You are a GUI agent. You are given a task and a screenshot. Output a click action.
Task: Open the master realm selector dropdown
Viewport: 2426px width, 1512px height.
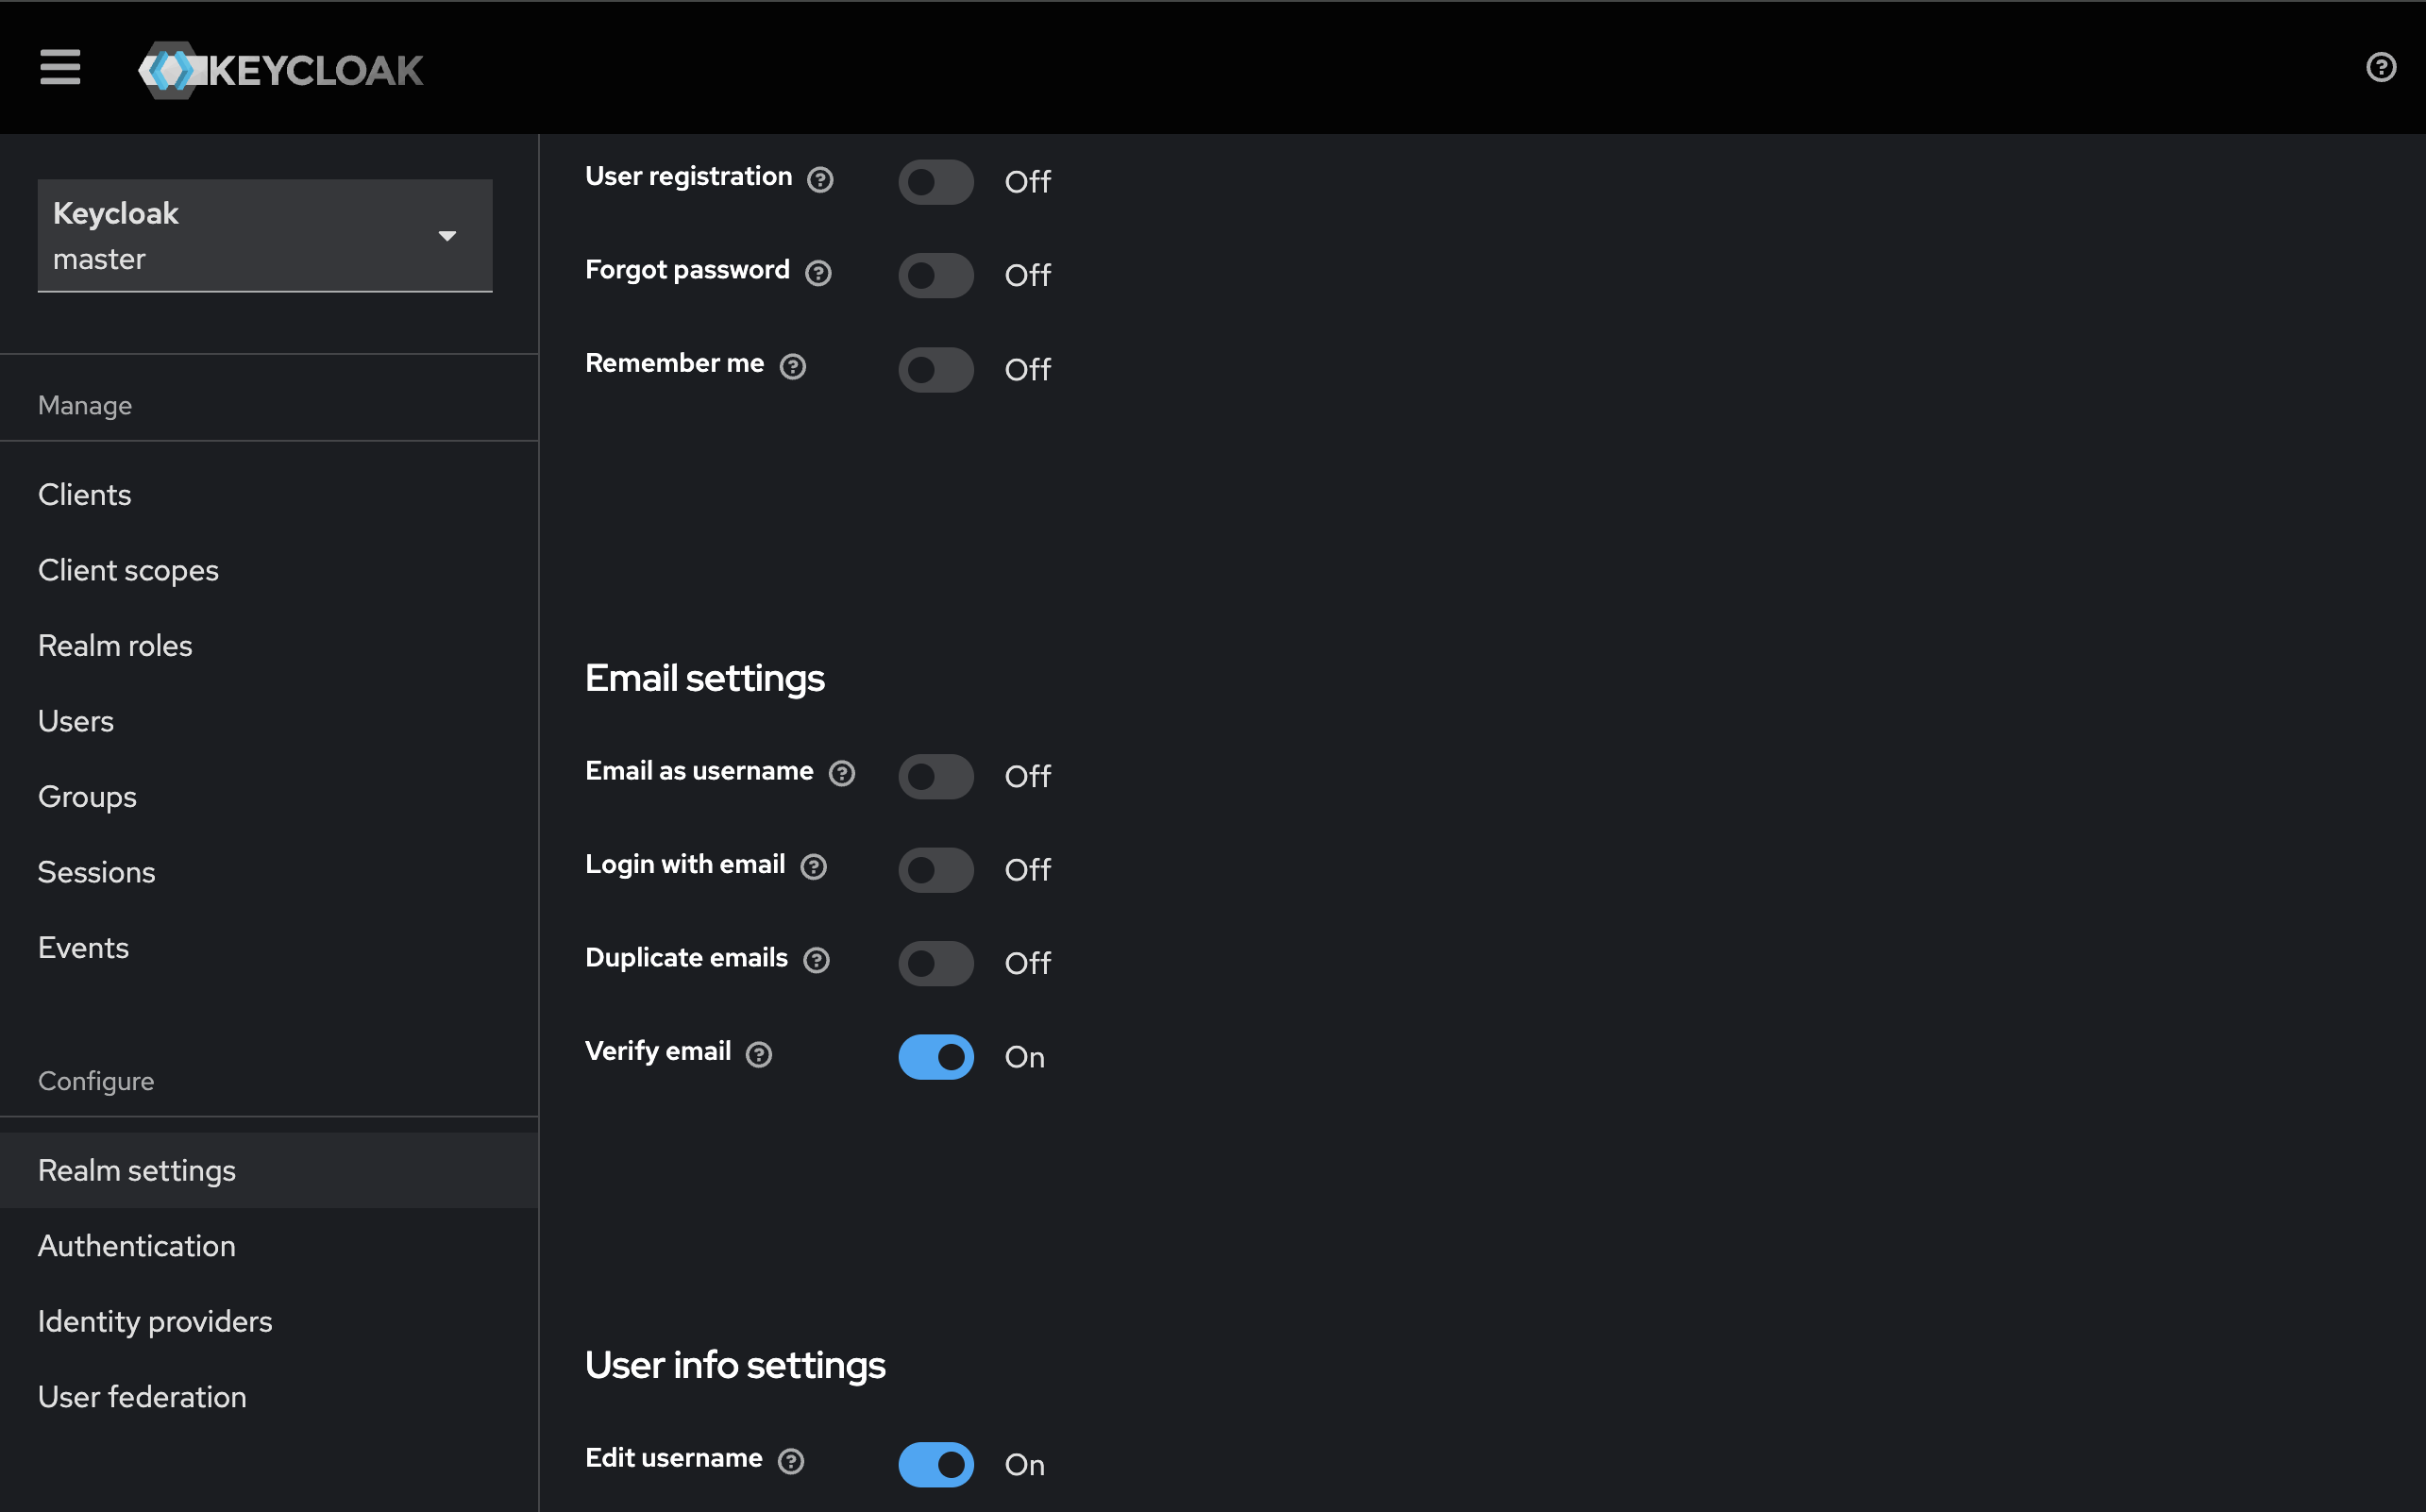264,236
